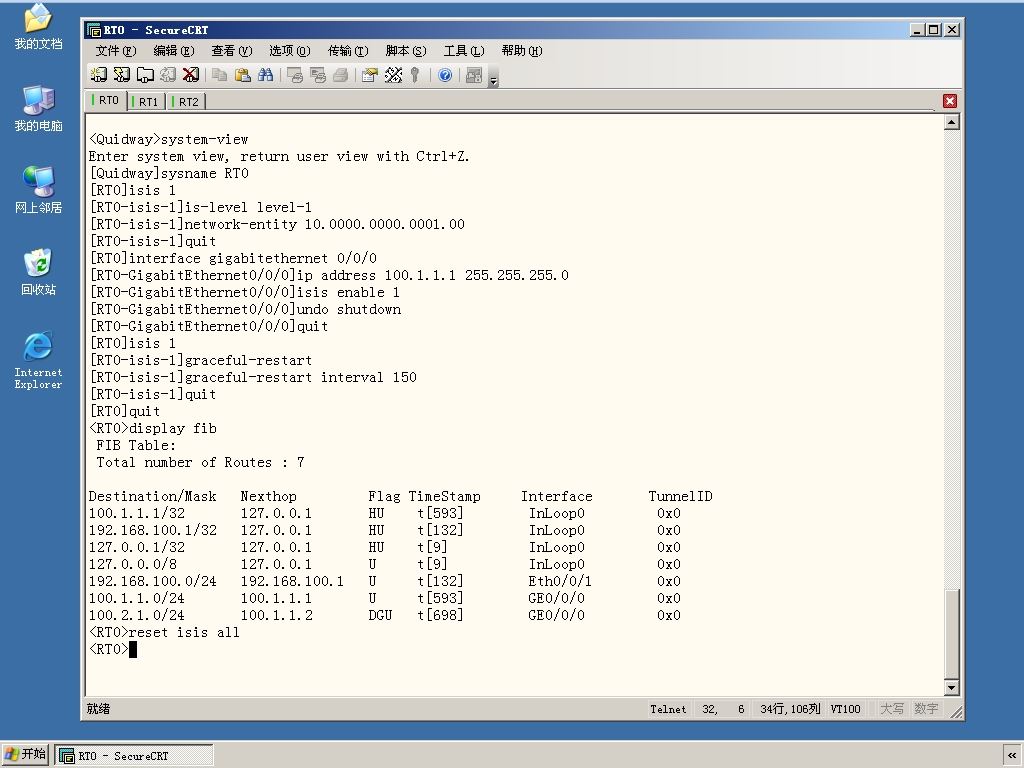Click the terminal cursor prompt
Screen dimensions: 1024x768
coord(133,649)
